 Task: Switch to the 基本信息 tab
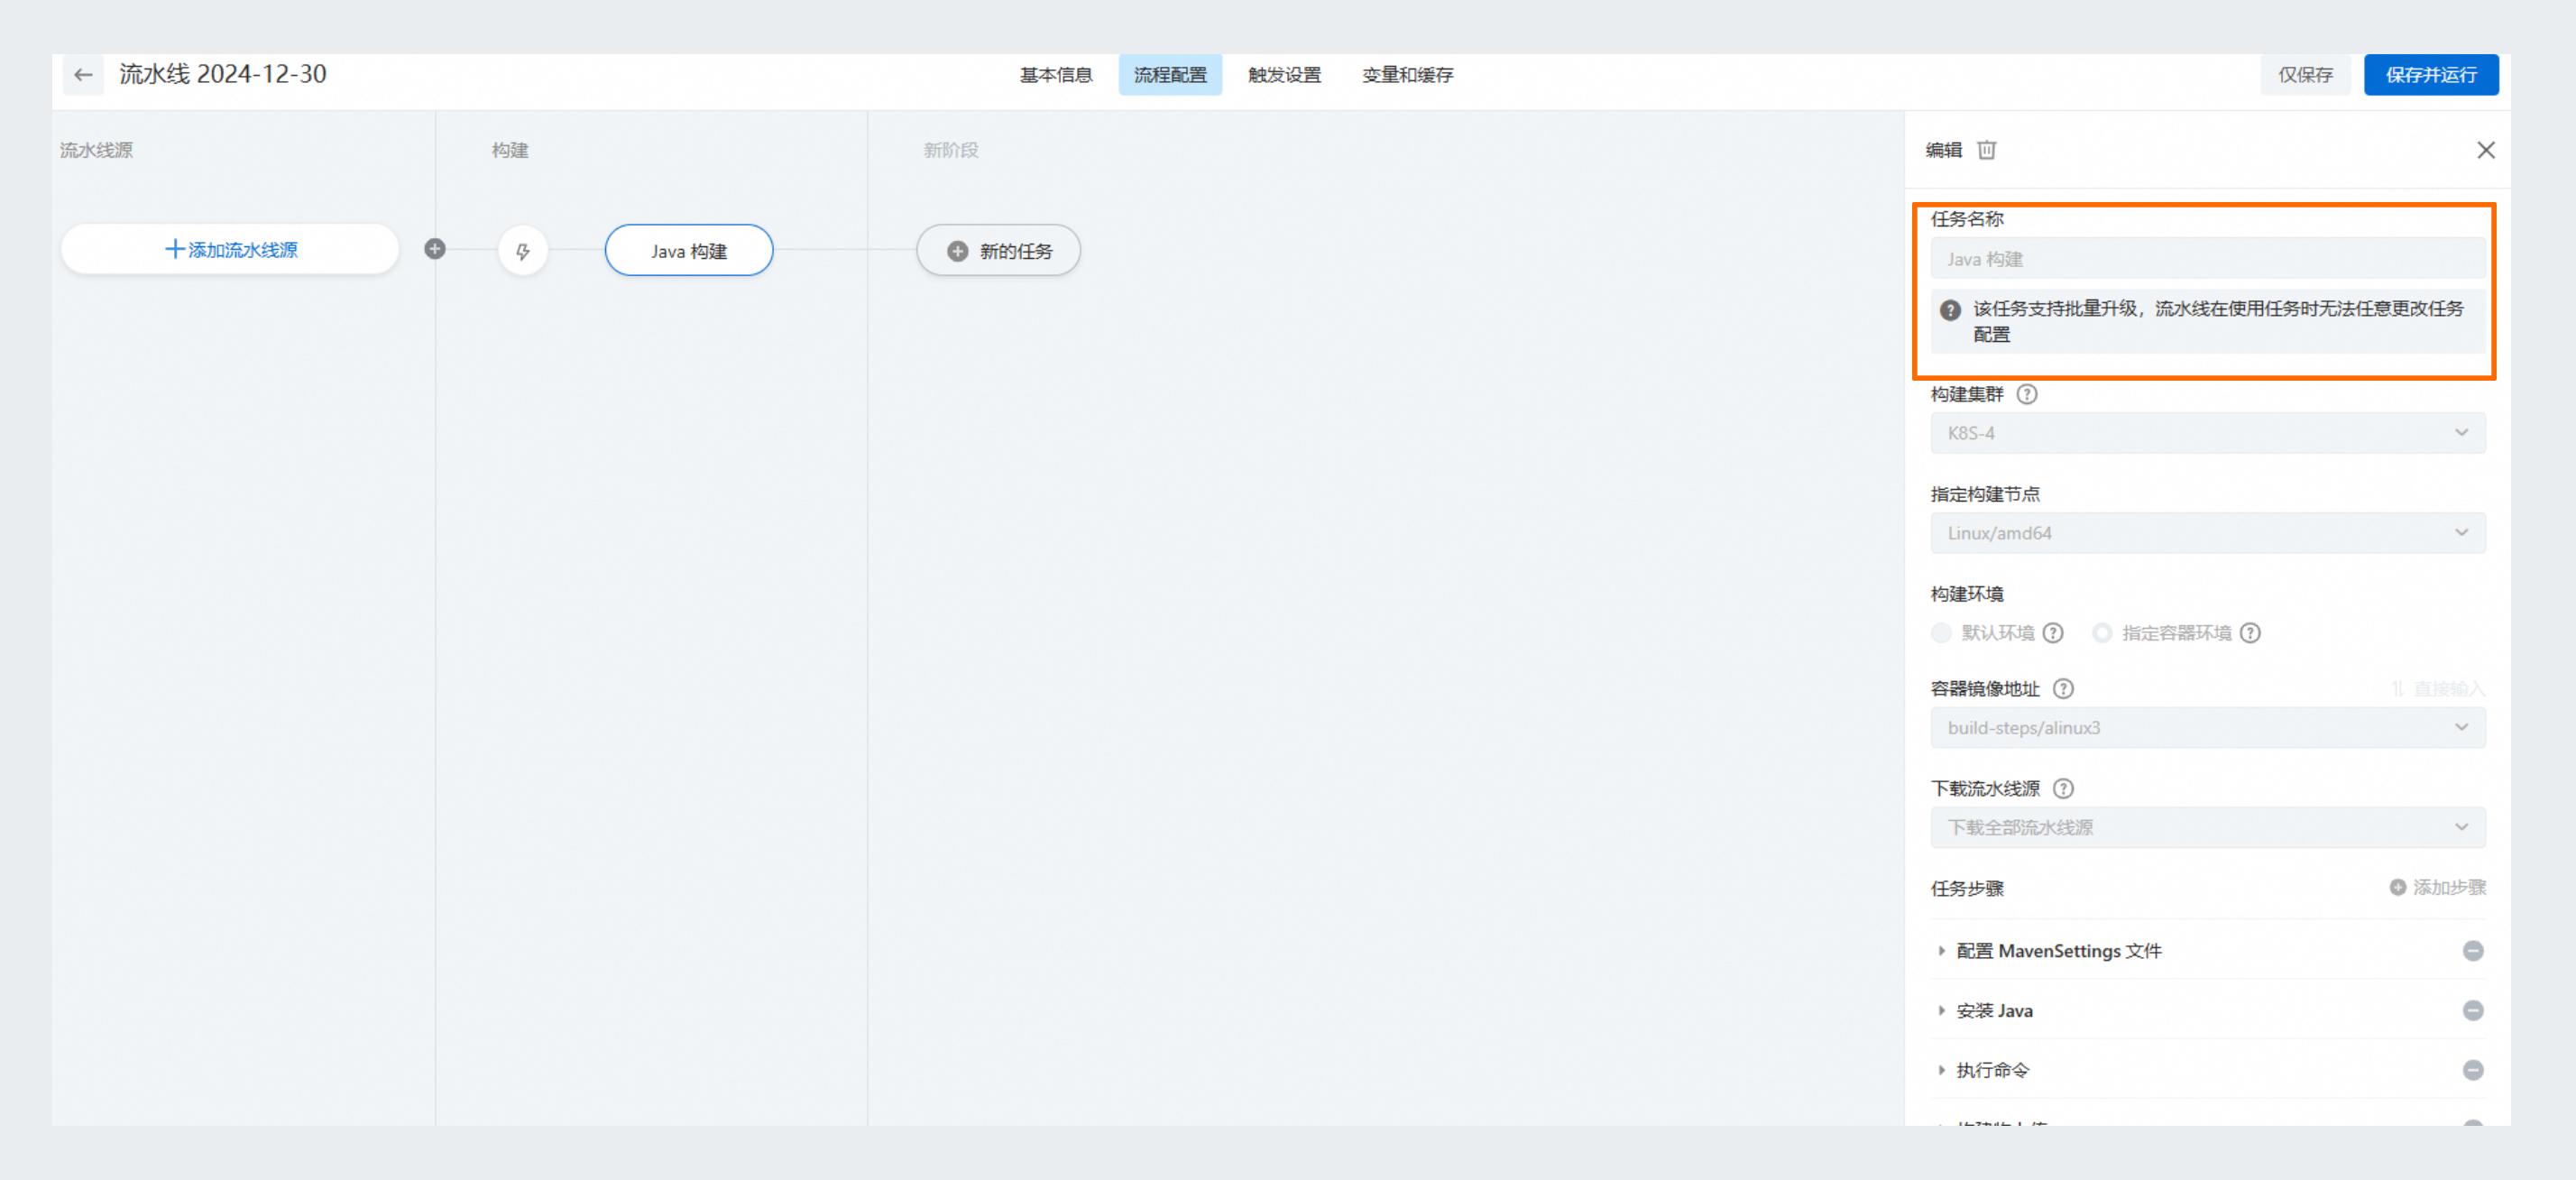point(1055,75)
